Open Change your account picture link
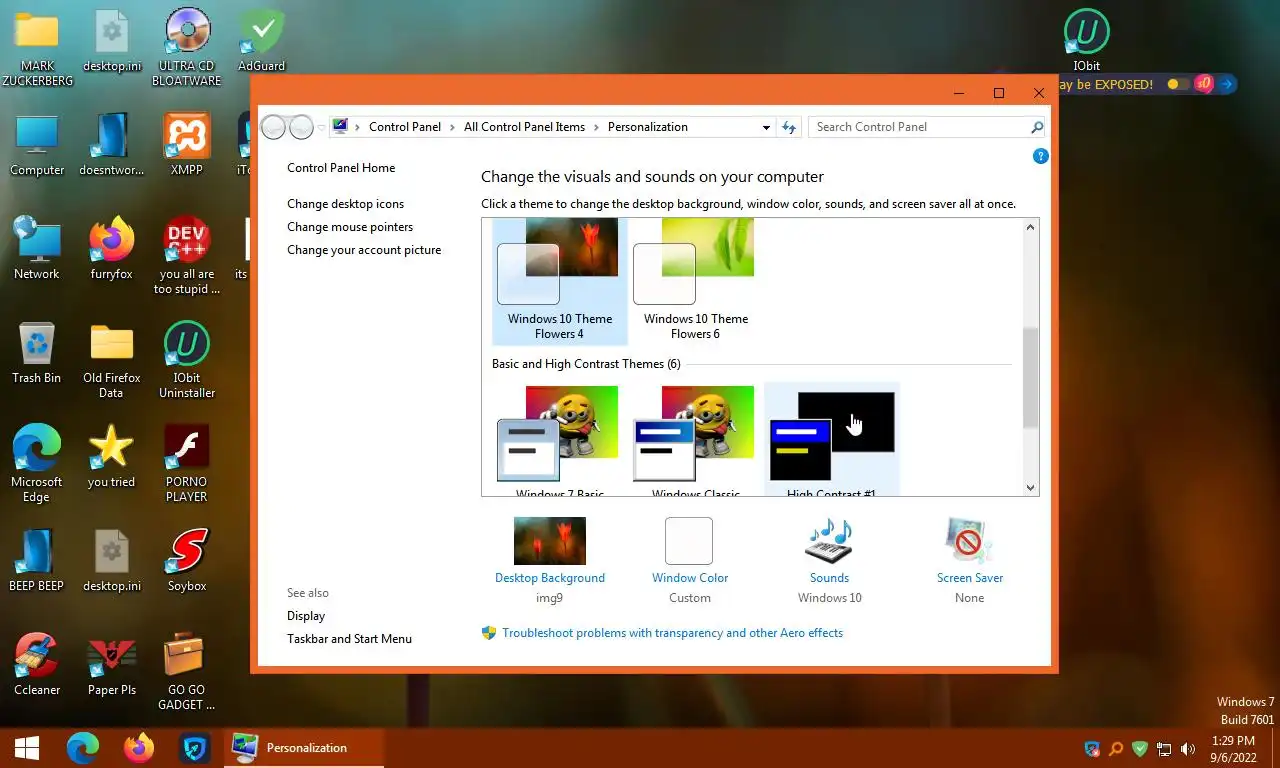Screen dimensions: 1280x768 point(364,250)
